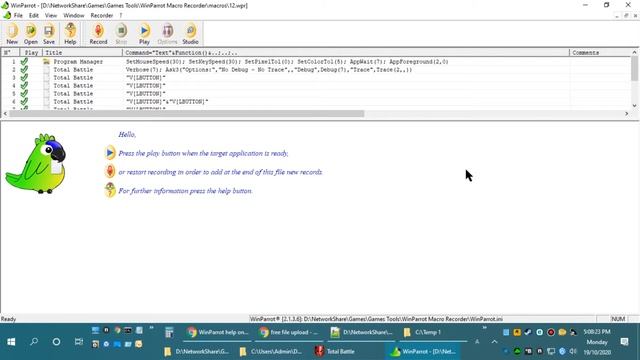Toggle play checkmark for row 3
Viewport: 640px width, 360px height.
point(24,78)
